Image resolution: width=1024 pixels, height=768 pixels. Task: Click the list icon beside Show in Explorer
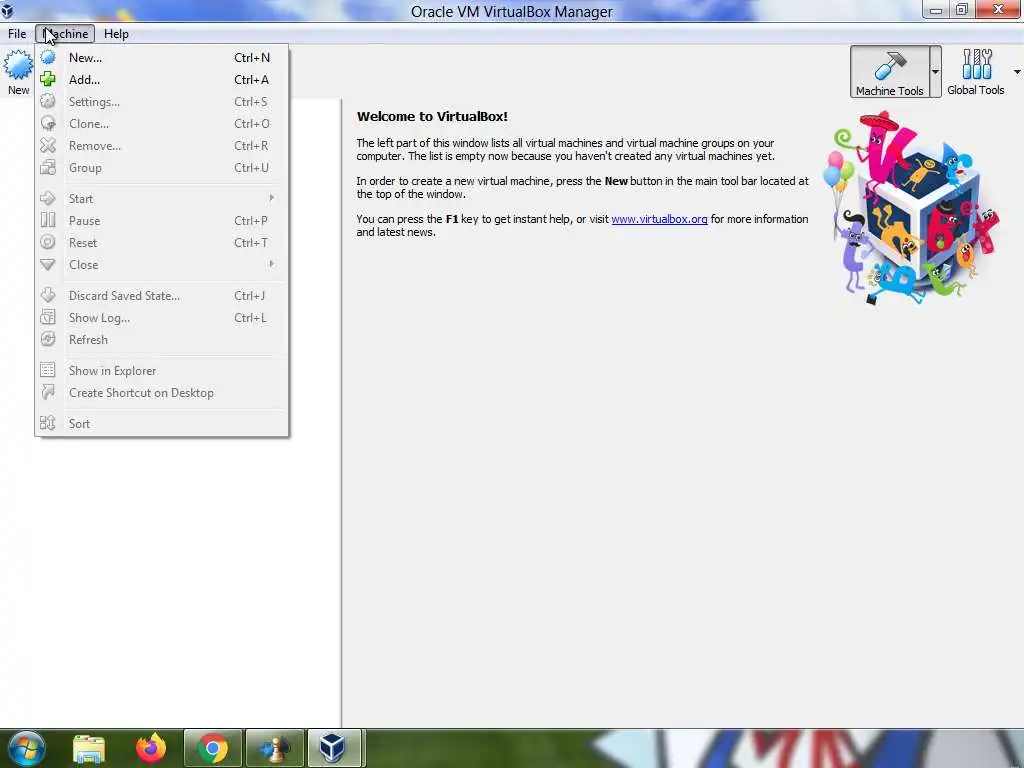pos(48,370)
